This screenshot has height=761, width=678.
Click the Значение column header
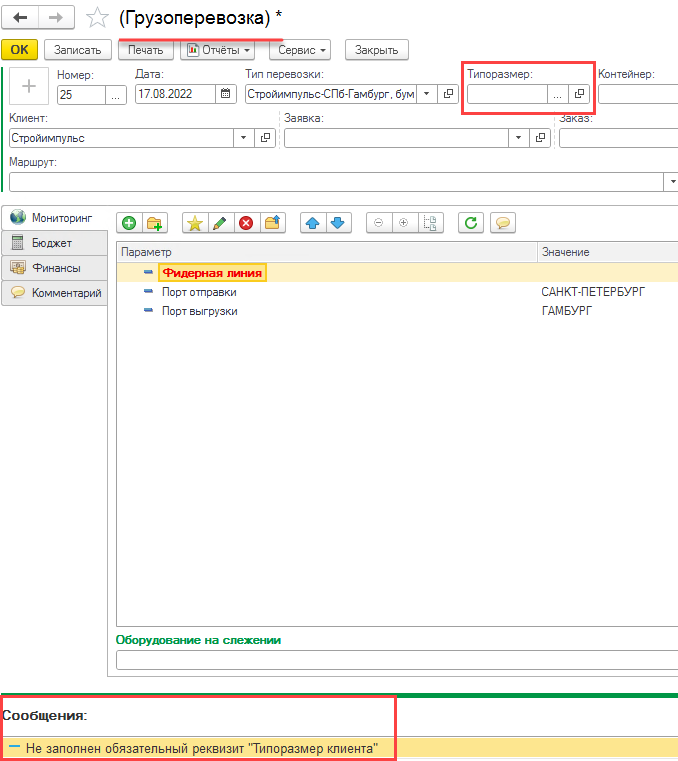point(608,252)
